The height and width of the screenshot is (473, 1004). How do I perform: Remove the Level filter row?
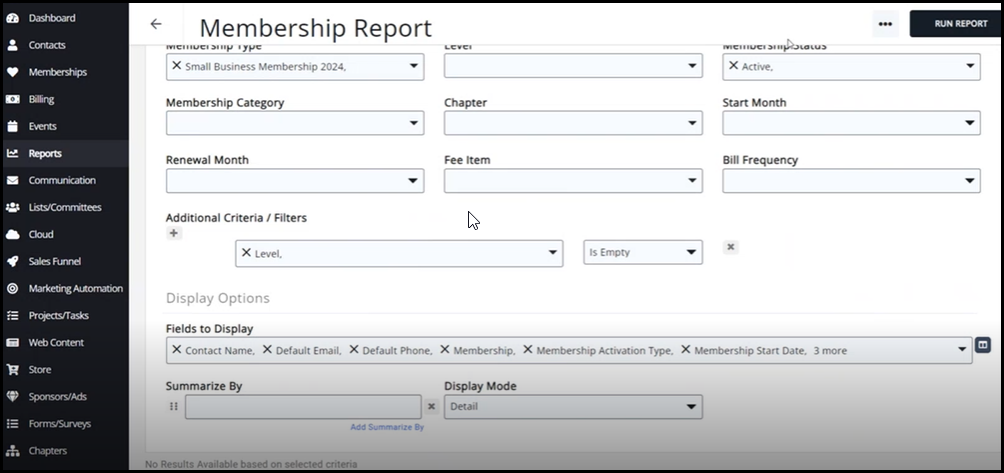[730, 247]
